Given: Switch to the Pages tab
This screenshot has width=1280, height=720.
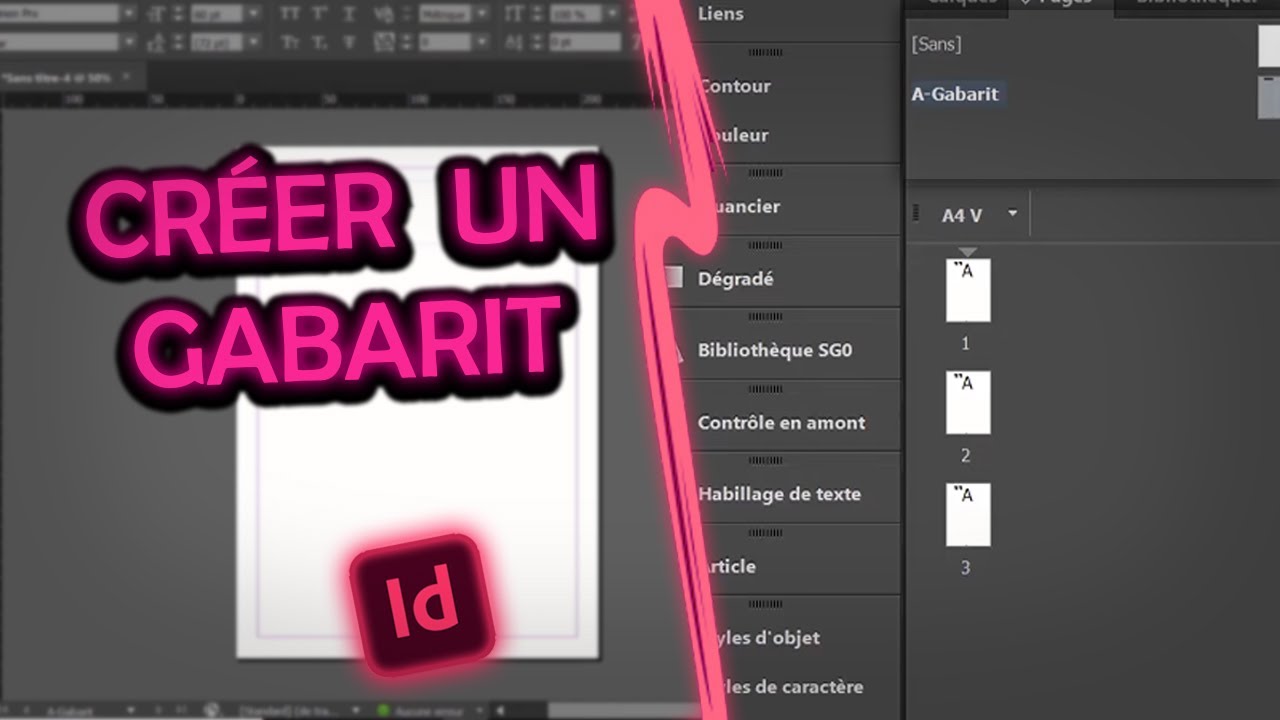Looking at the screenshot, I should point(1061,6).
